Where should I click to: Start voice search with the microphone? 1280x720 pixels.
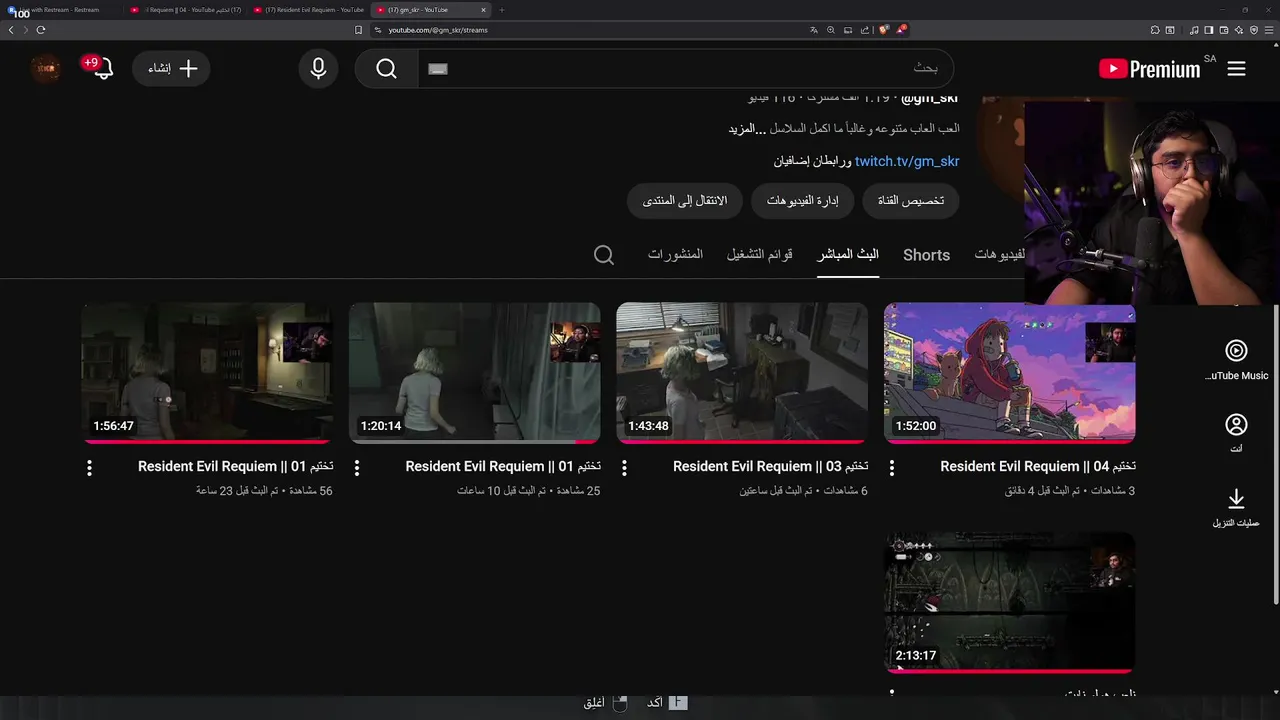318,68
